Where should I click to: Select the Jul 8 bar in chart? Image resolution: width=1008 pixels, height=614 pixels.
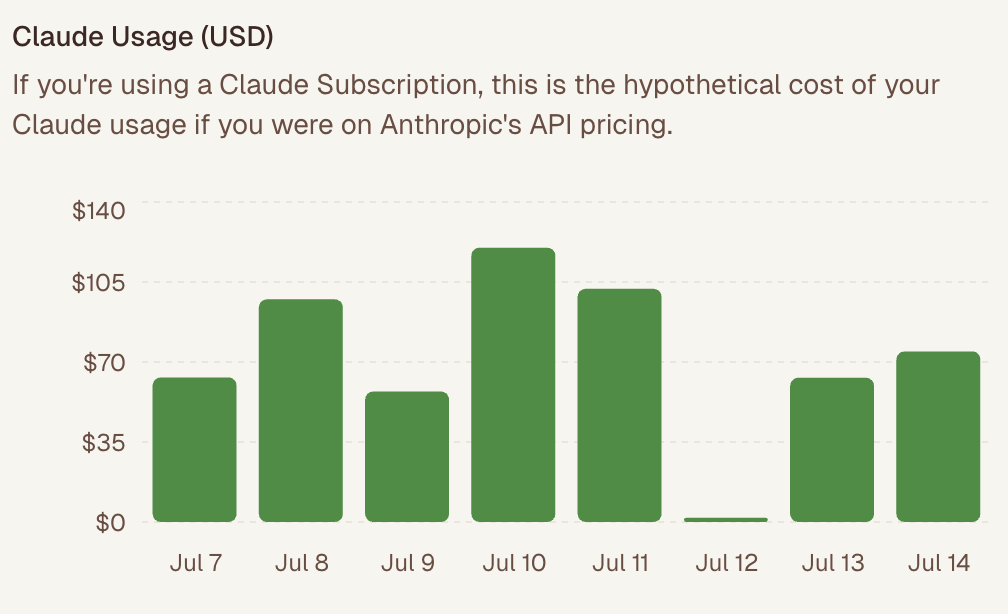[x=300, y=410]
